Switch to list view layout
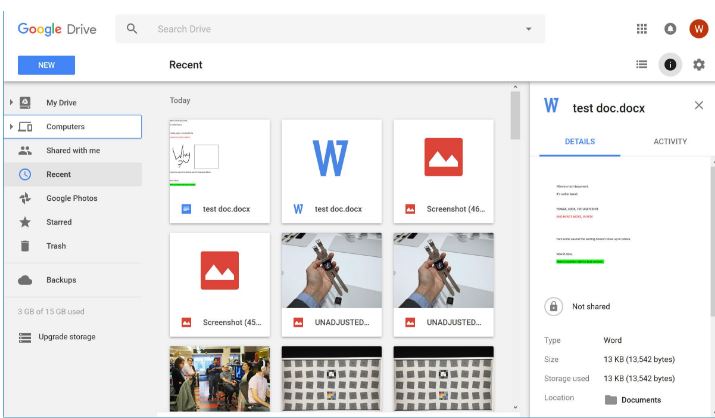This screenshot has height=418, width=715. point(642,64)
